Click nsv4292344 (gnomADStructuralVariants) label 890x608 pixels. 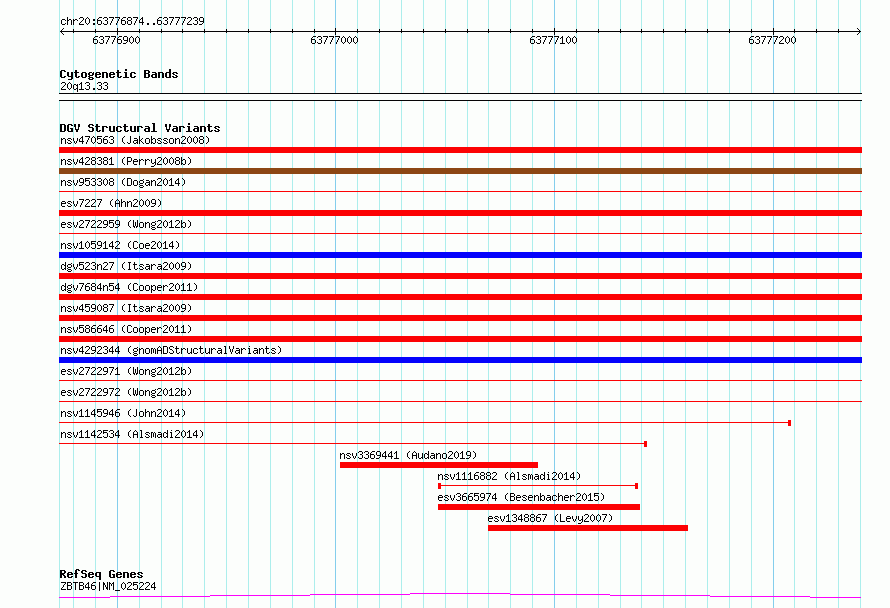tap(171, 350)
